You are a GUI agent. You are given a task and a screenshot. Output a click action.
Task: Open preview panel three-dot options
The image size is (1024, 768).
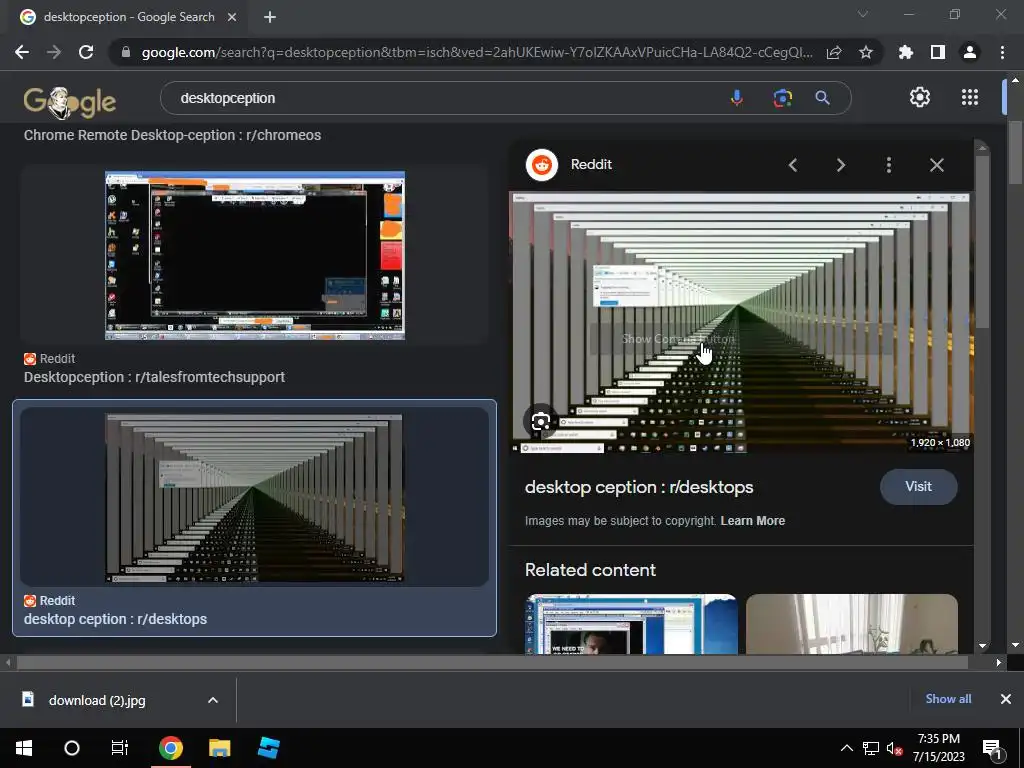pos(889,165)
